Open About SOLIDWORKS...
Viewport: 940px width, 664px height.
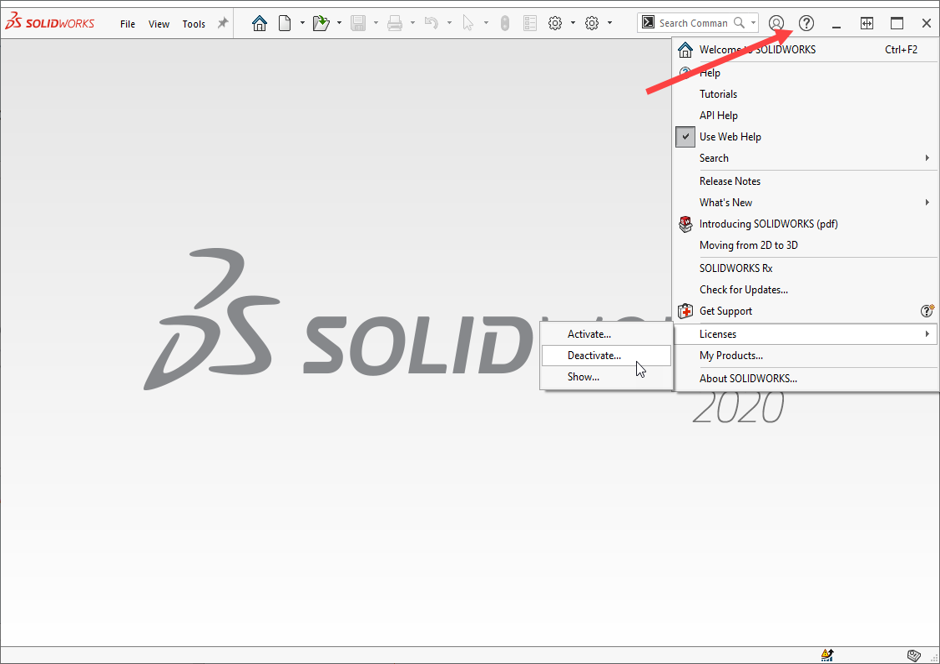coord(805,379)
